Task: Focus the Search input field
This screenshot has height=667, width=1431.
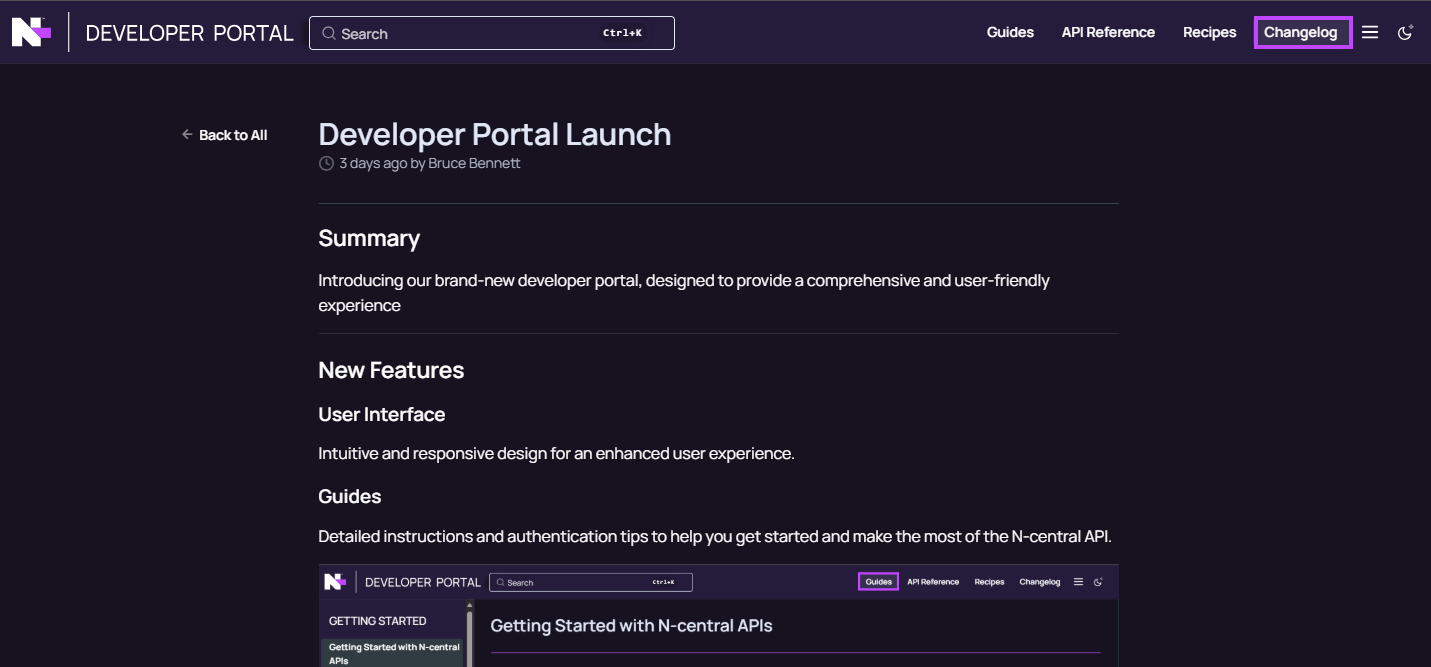Action: point(492,33)
